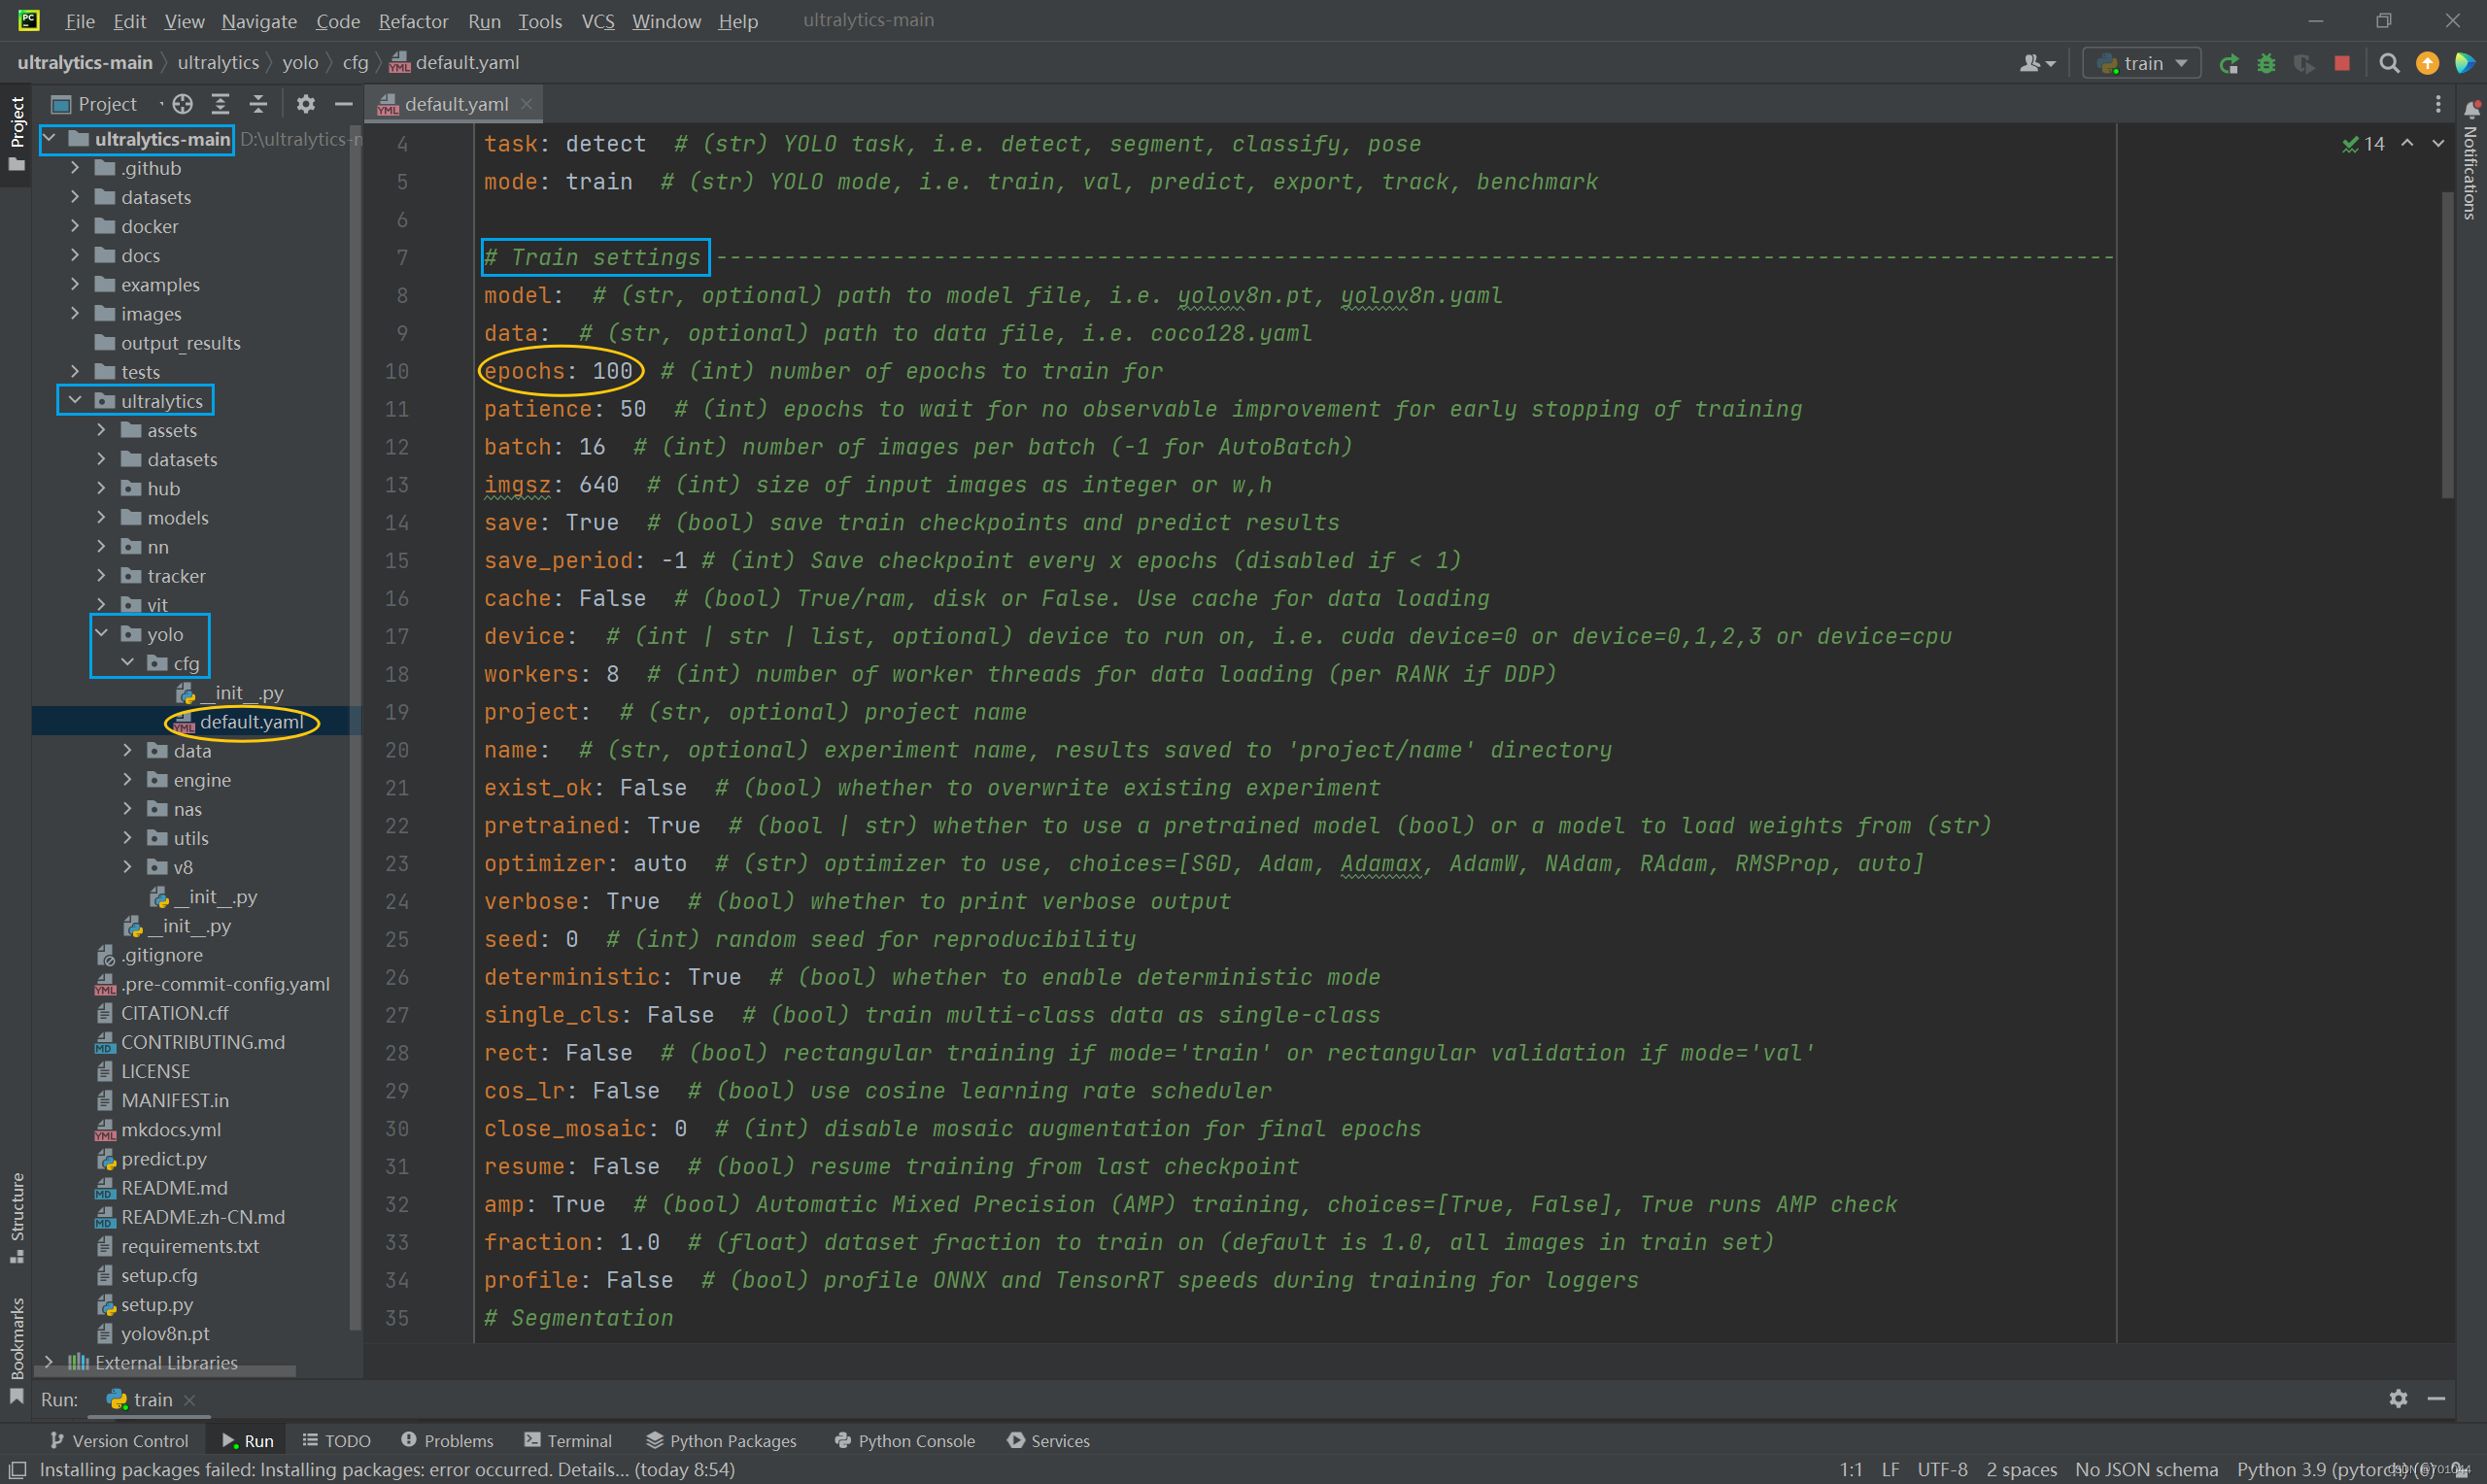Viewport: 2487px width, 1484px height.
Task: Click the Collapse All icon in Project panel
Action: (x=258, y=104)
